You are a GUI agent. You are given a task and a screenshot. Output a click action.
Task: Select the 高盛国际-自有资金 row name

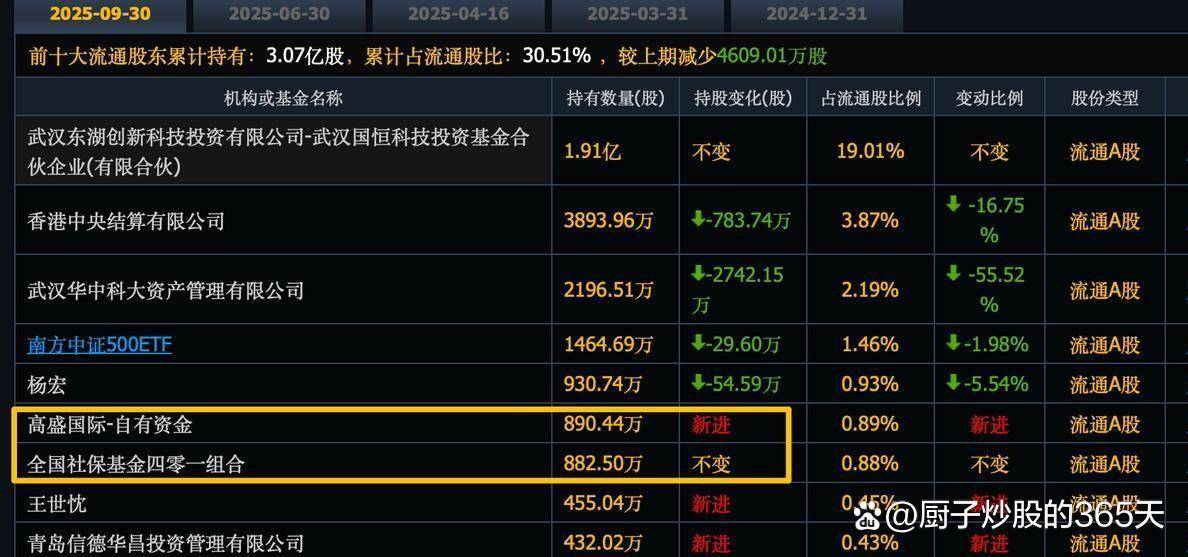[x=110, y=424]
